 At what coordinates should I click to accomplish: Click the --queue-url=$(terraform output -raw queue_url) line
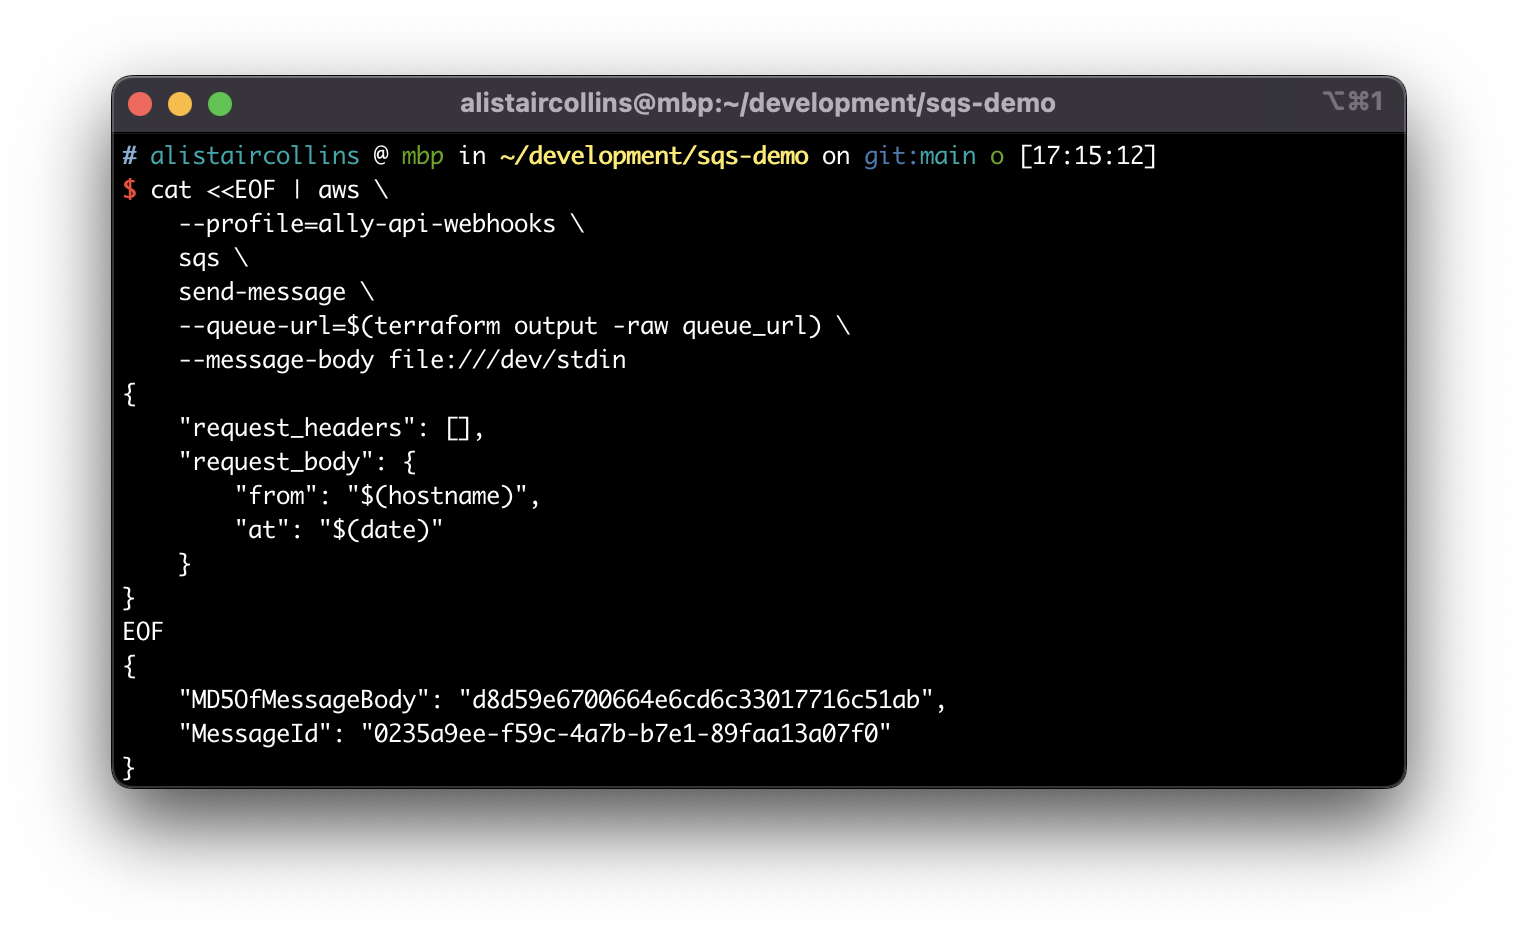click(x=514, y=326)
